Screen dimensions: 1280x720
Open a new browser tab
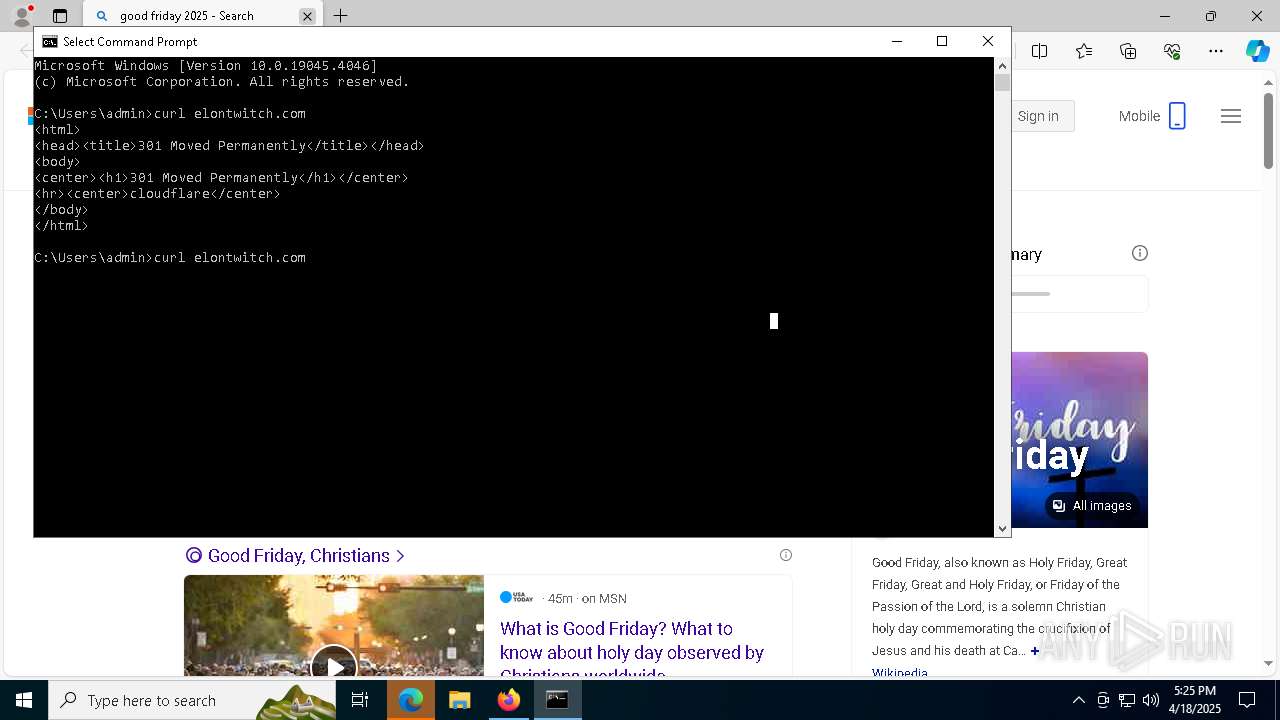[341, 16]
